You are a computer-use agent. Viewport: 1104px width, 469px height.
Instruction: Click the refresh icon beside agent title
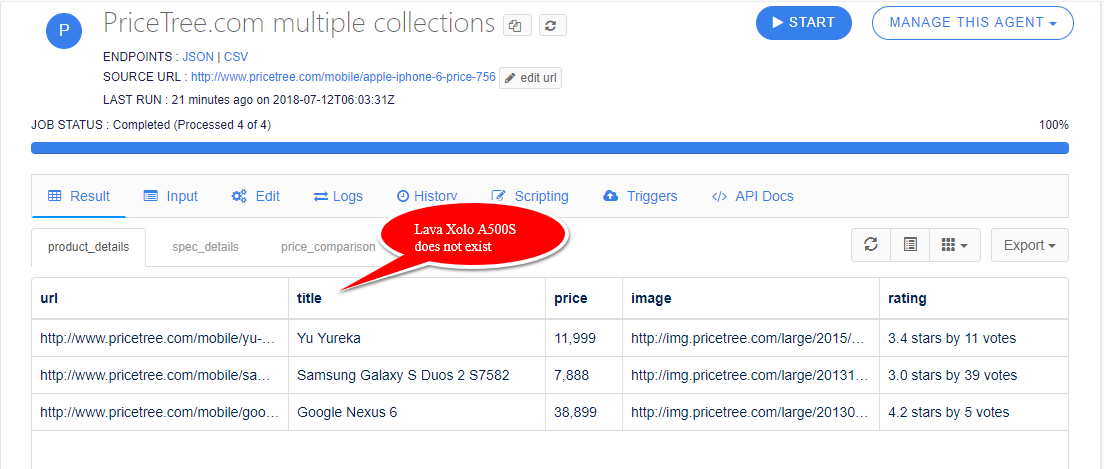(x=553, y=26)
